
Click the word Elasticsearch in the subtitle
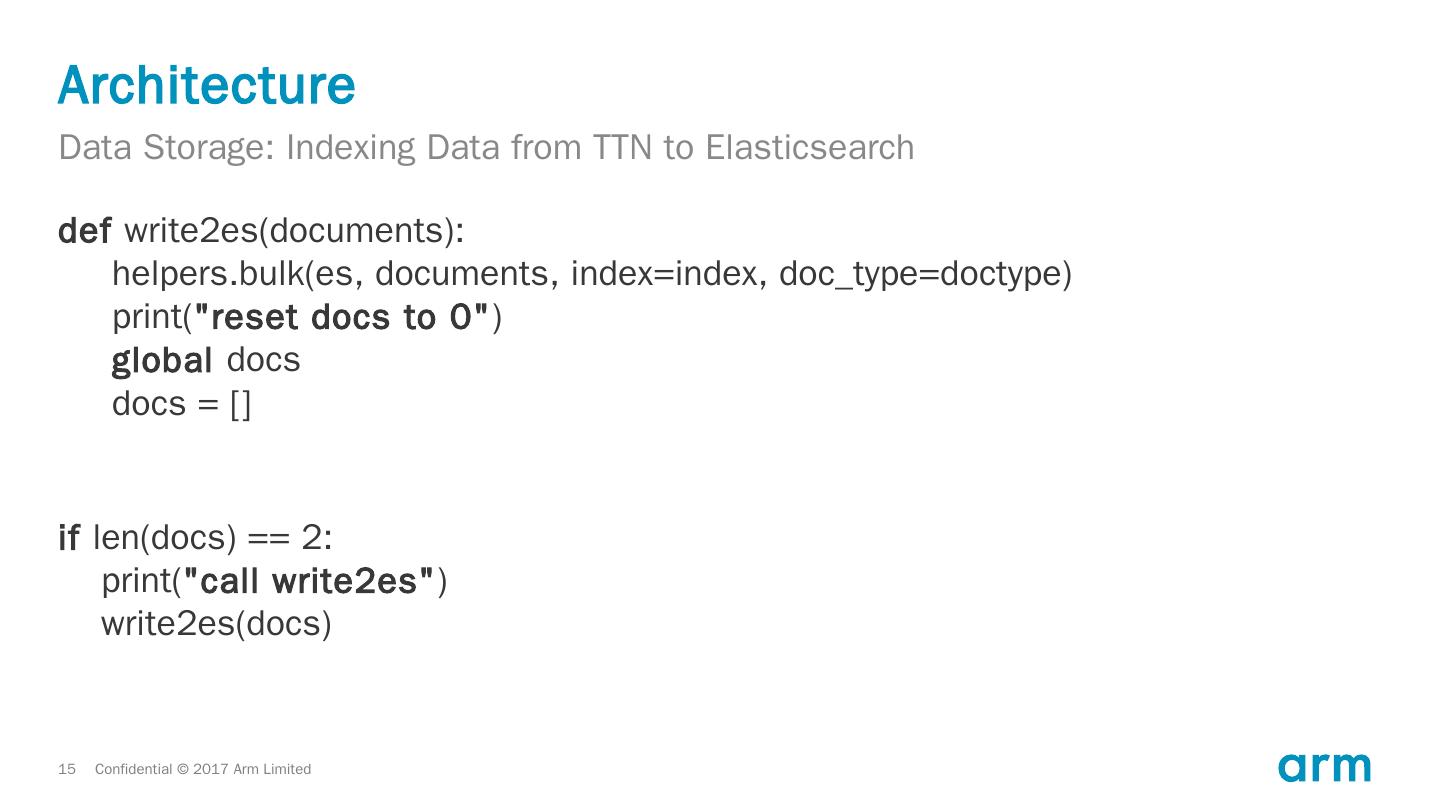click(x=809, y=147)
